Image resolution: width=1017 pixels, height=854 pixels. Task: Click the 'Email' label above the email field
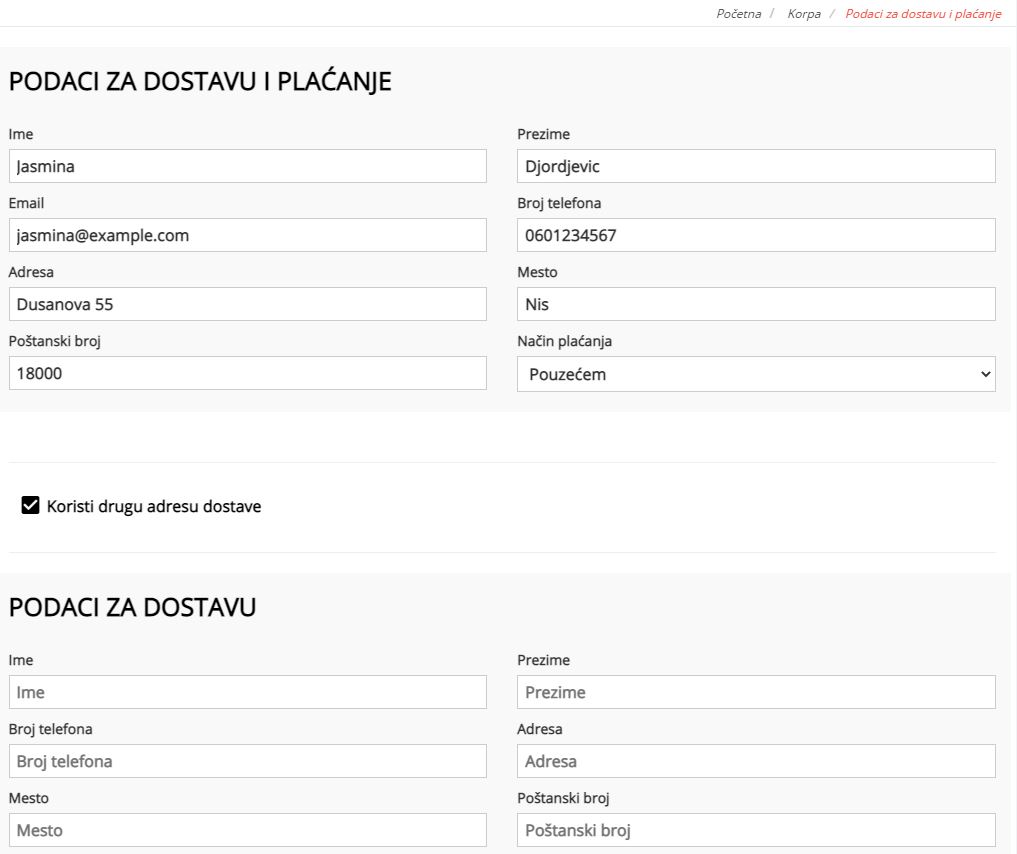click(x=26, y=203)
